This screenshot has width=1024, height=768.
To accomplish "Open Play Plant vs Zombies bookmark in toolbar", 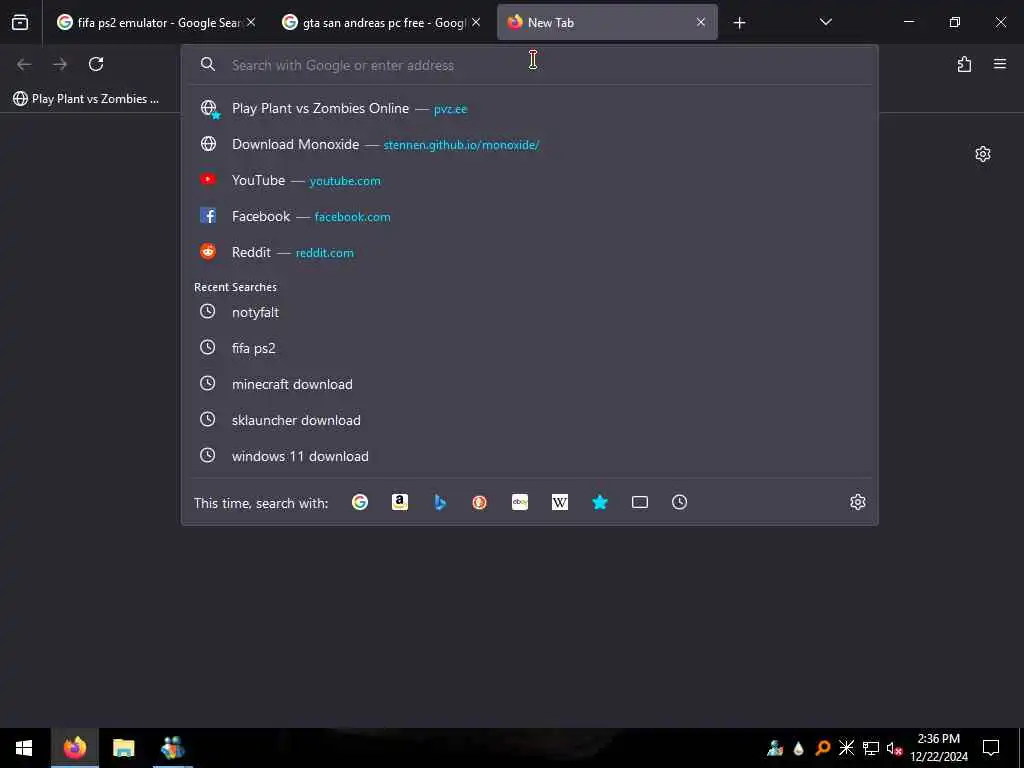I will pos(86,99).
